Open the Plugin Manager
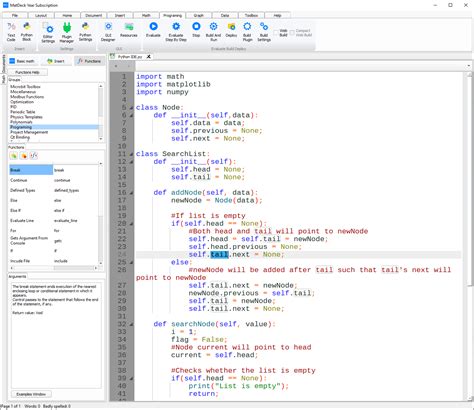The height and width of the screenshot is (410, 474). 67,32
